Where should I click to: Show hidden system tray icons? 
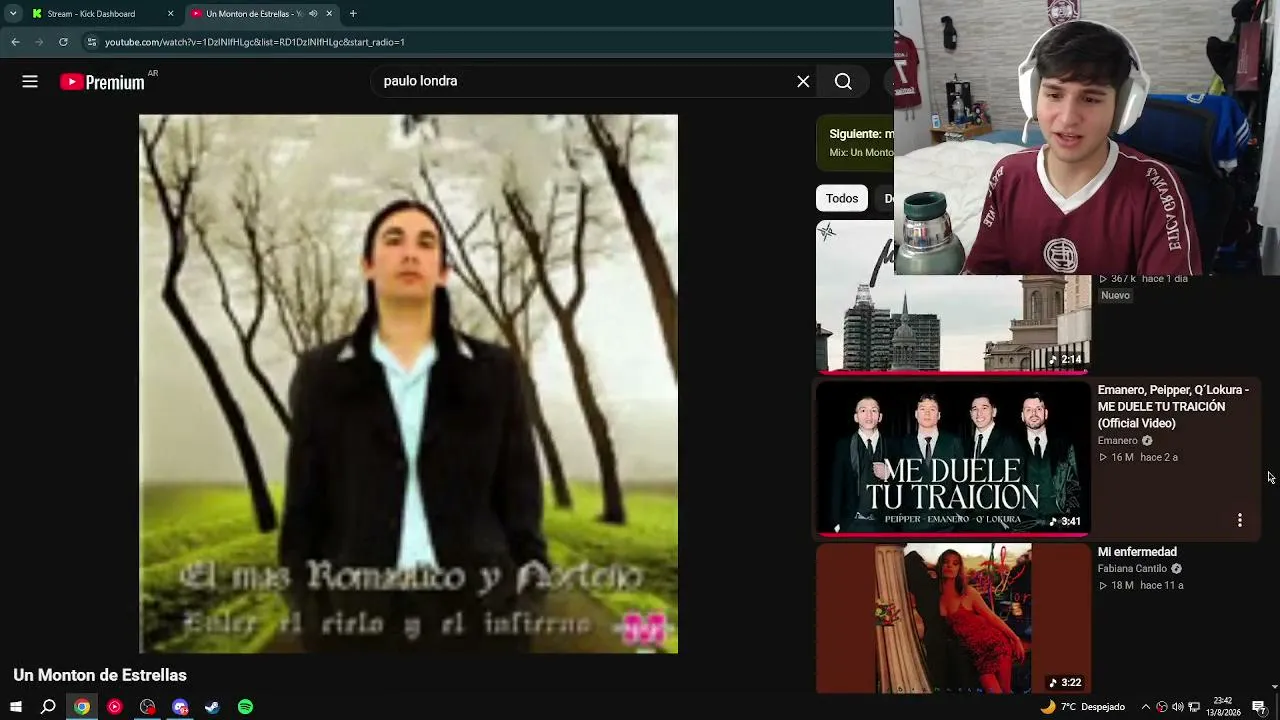point(1146,707)
